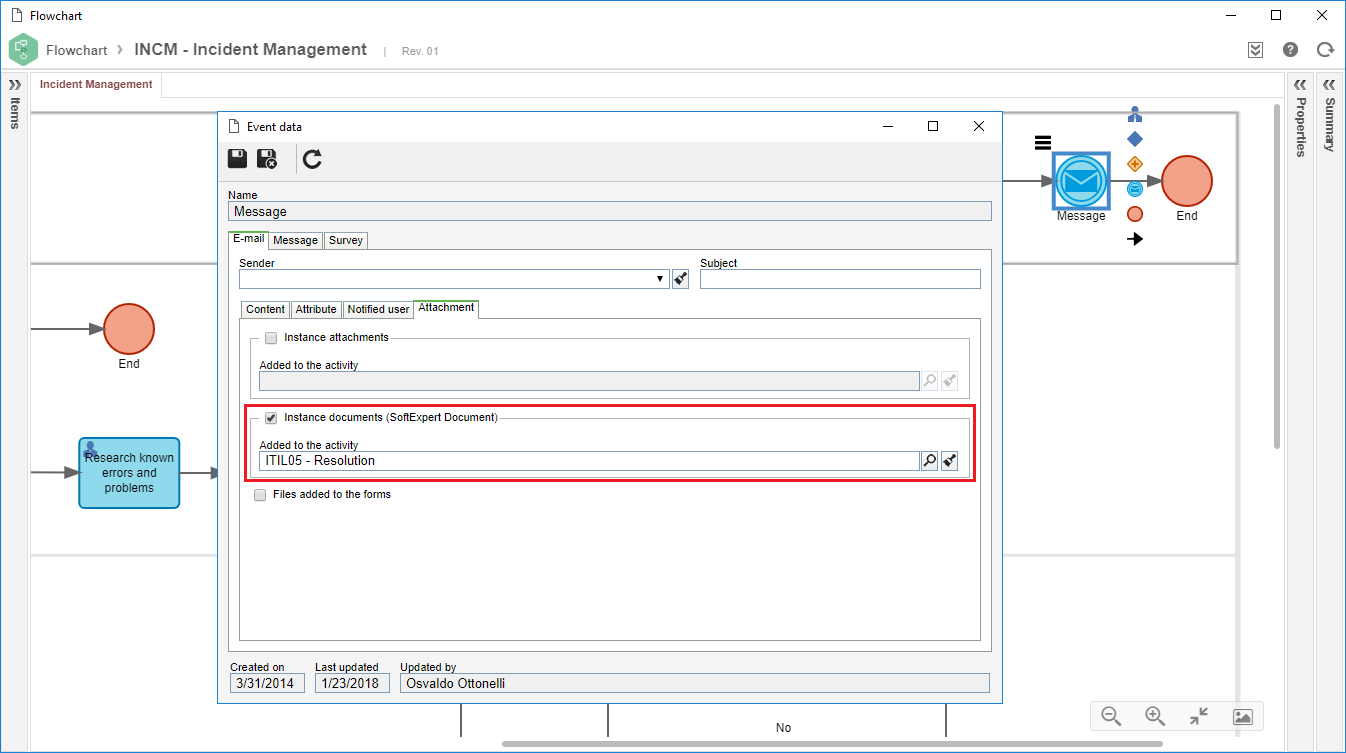
Task: Click the Help question mark icon
Action: pyautogui.click(x=1290, y=50)
